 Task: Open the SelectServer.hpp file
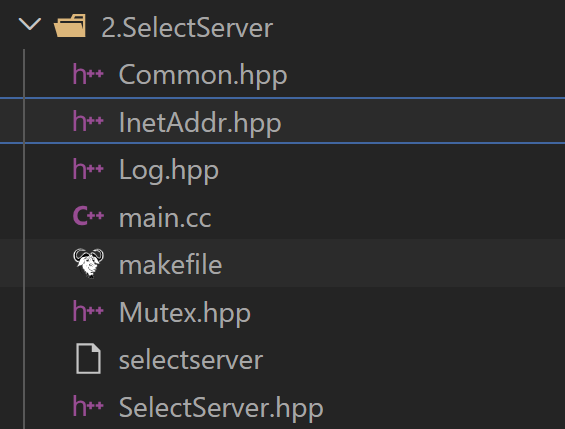[x=221, y=408]
